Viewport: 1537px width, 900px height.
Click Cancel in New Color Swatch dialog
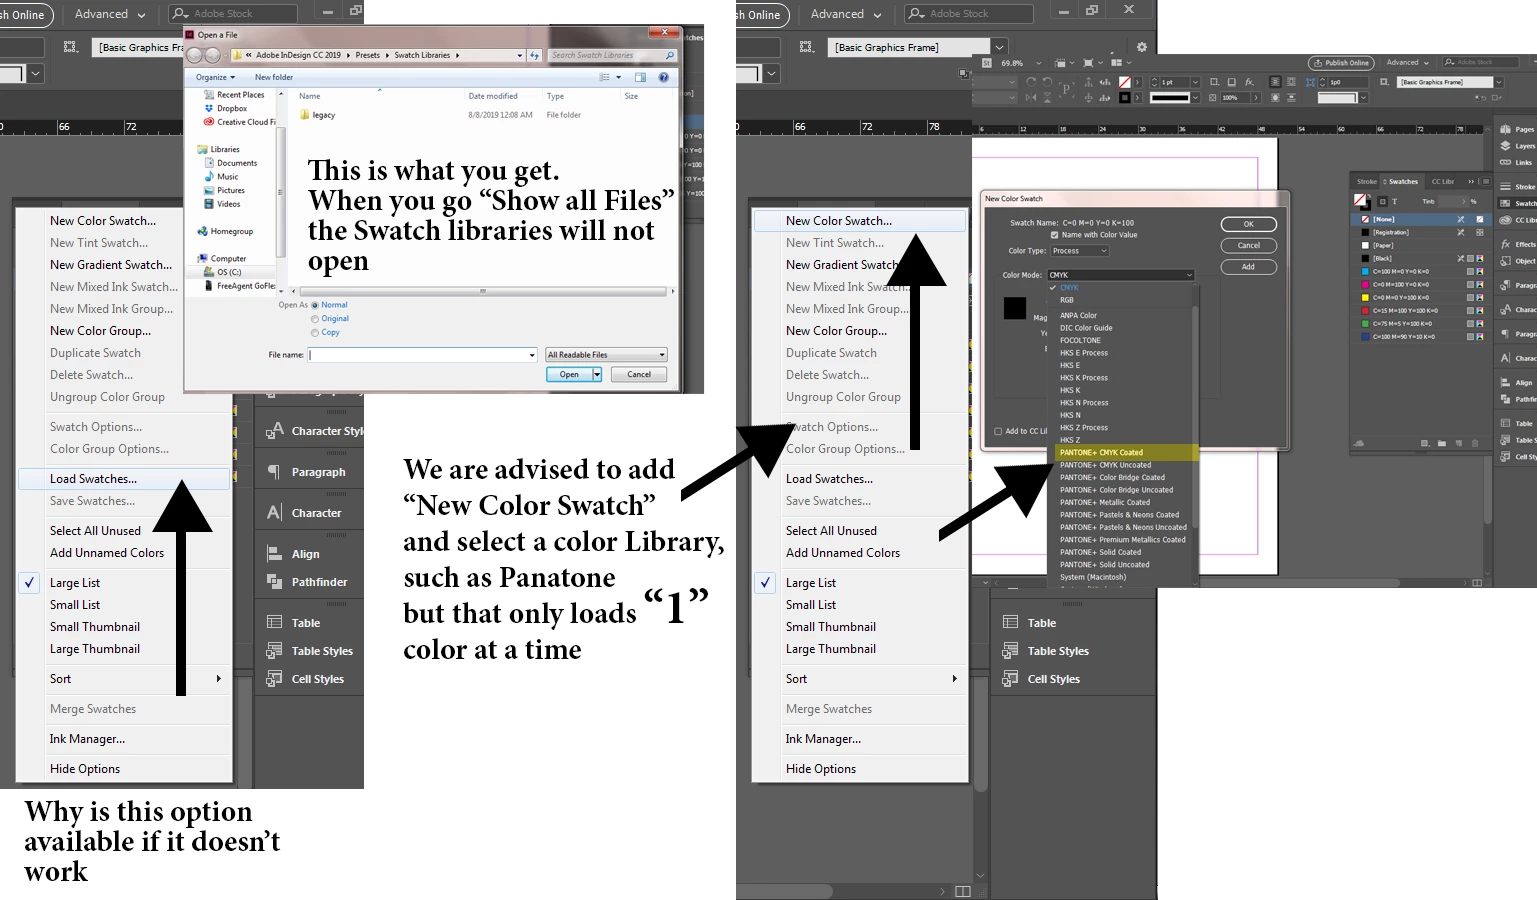pos(1249,245)
